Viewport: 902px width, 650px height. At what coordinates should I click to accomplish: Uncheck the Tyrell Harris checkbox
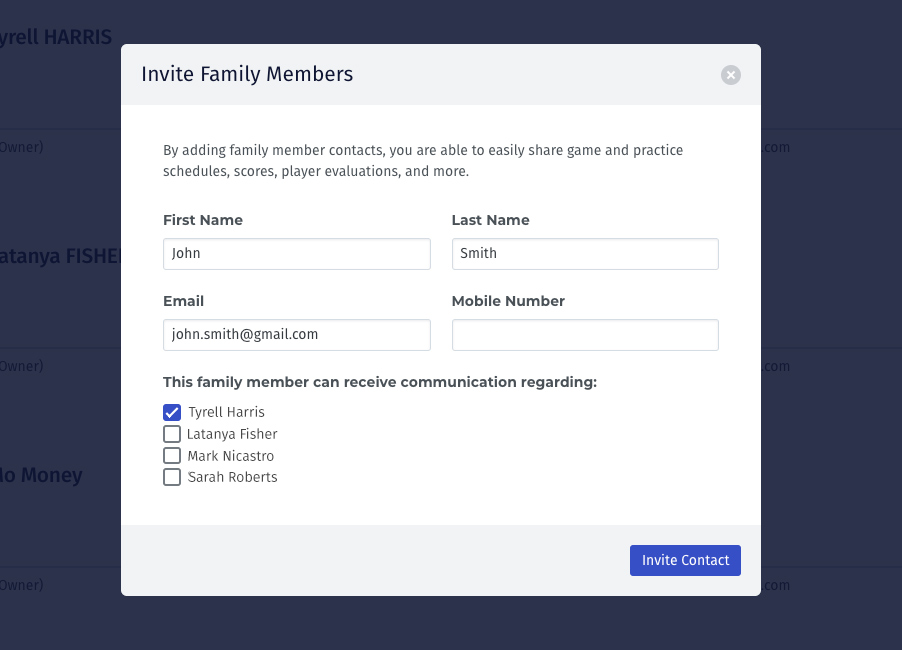(x=172, y=412)
